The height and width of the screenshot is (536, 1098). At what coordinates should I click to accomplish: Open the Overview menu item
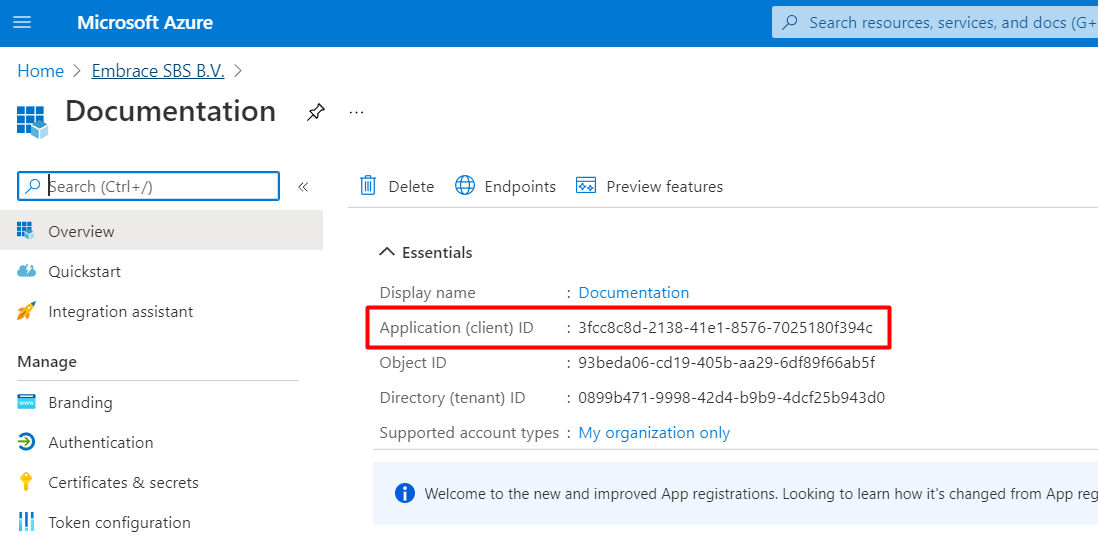(162, 231)
